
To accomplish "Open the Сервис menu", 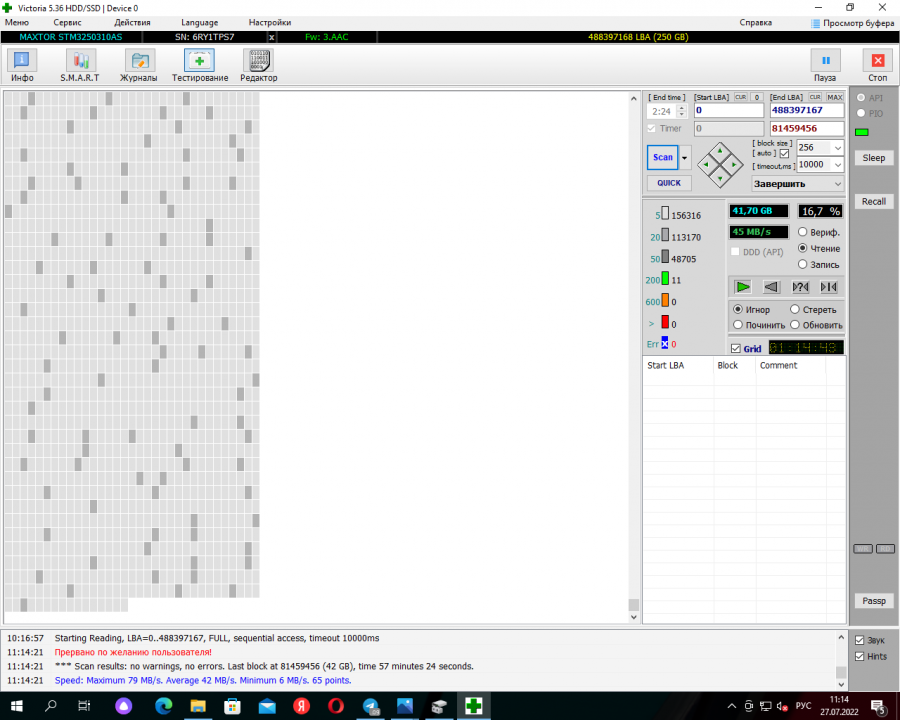I will (67, 22).
